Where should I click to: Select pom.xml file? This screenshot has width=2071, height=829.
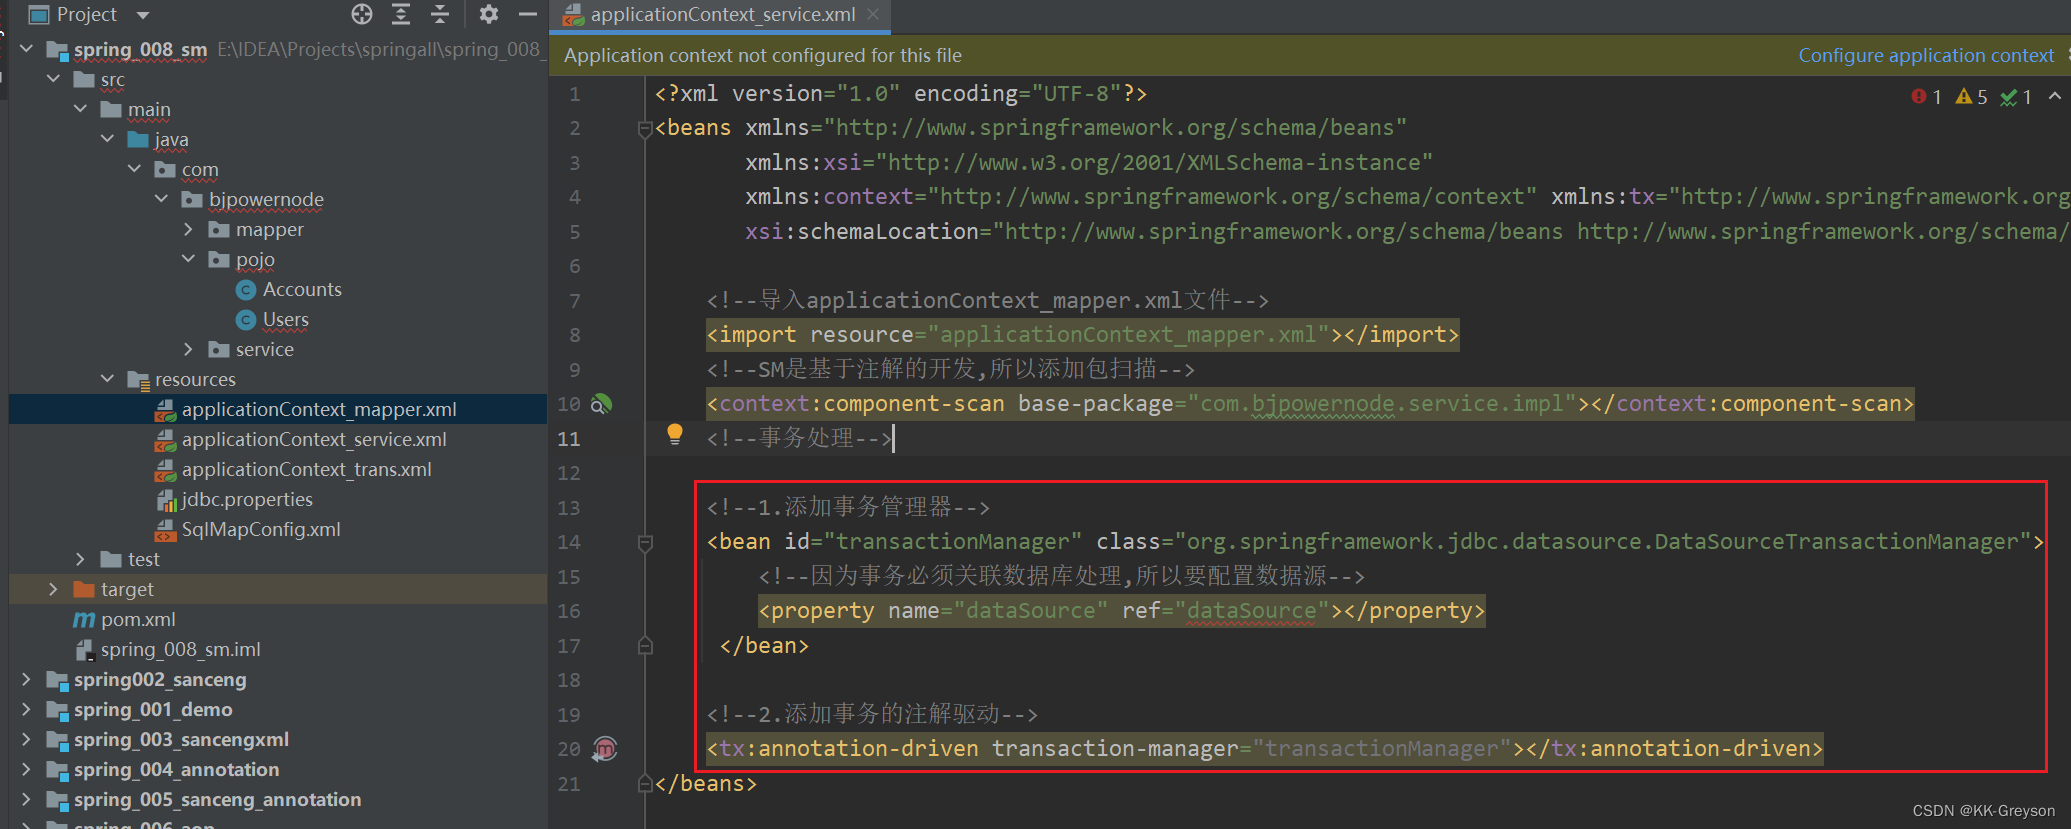138,619
